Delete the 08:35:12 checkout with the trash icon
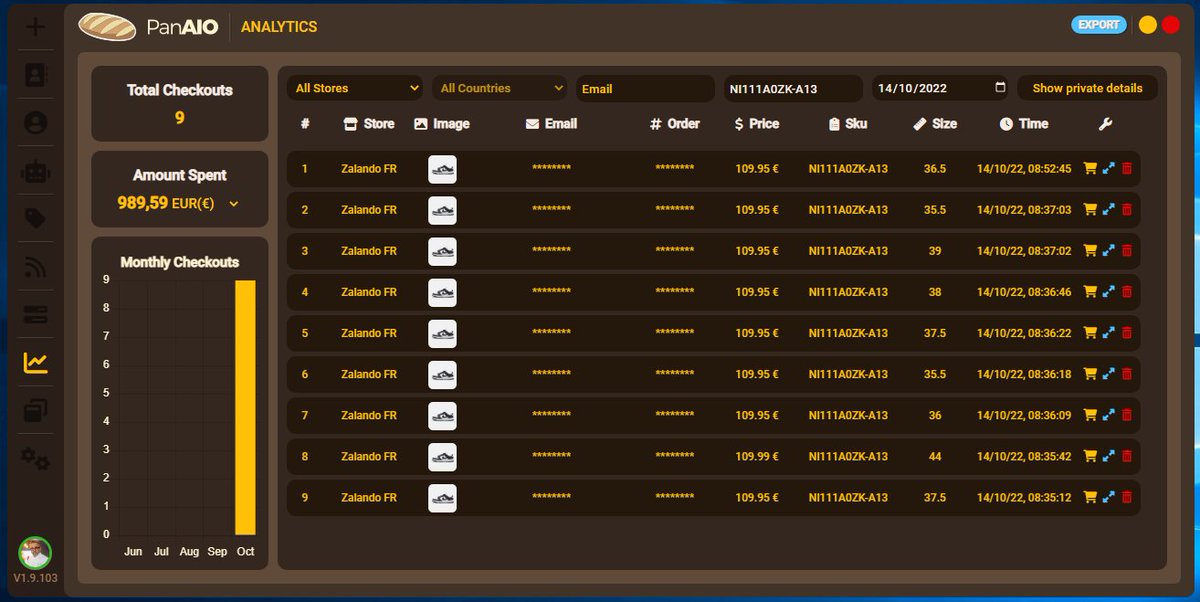This screenshot has width=1200, height=602. click(1126, 497)
